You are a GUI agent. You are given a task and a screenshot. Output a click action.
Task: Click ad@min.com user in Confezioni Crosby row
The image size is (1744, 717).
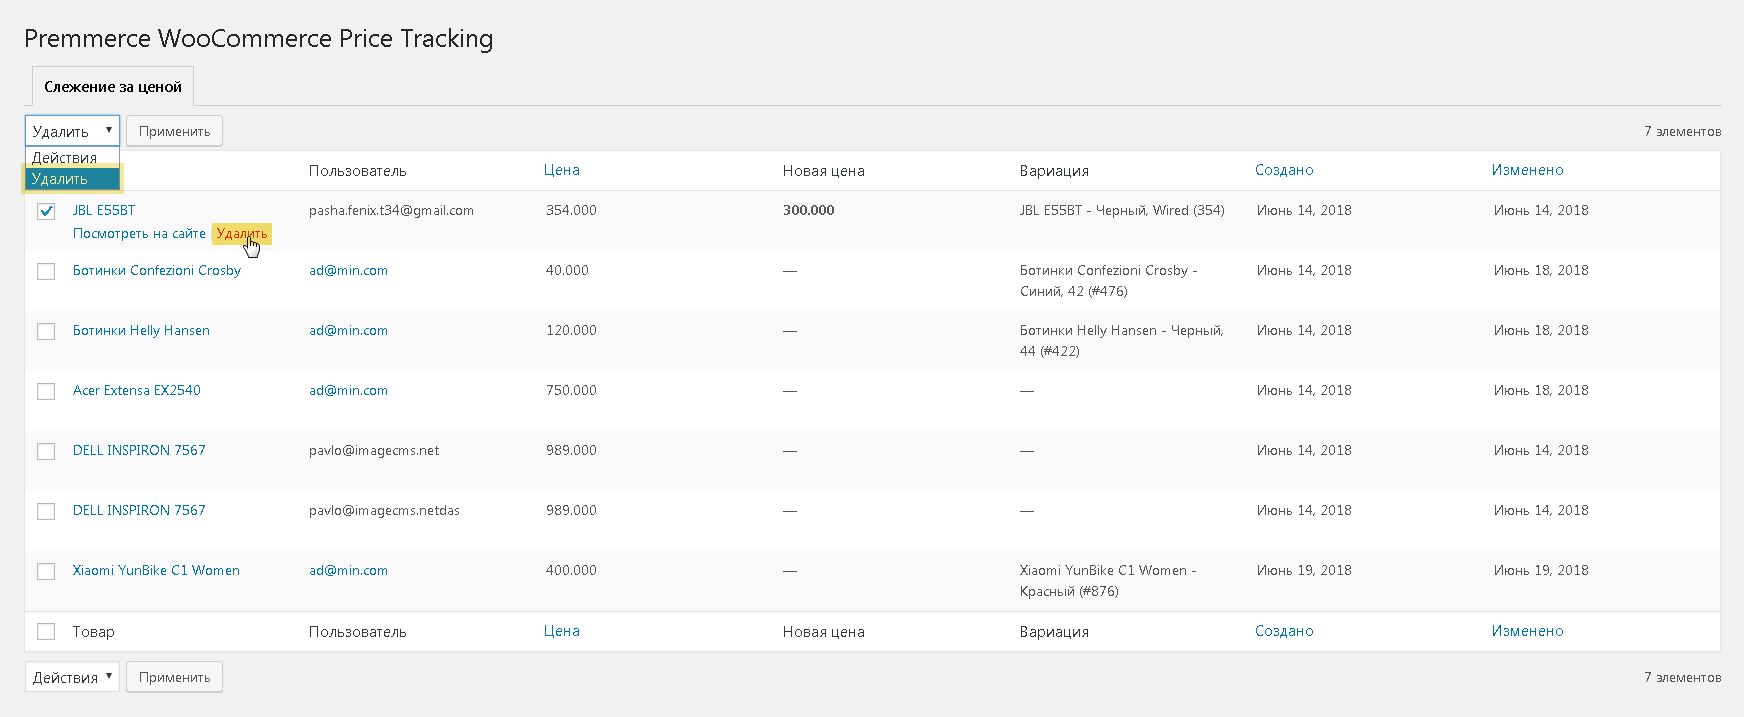[x=348, y=270]
